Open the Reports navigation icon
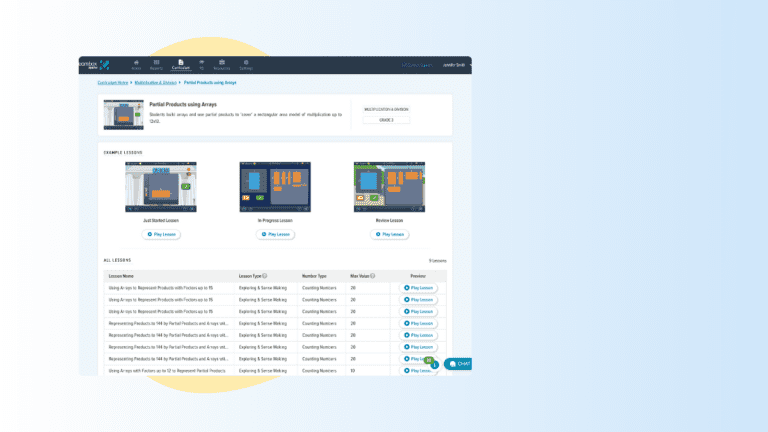Image resolution: width=768 pixels, height=432 pixels. 156,65
